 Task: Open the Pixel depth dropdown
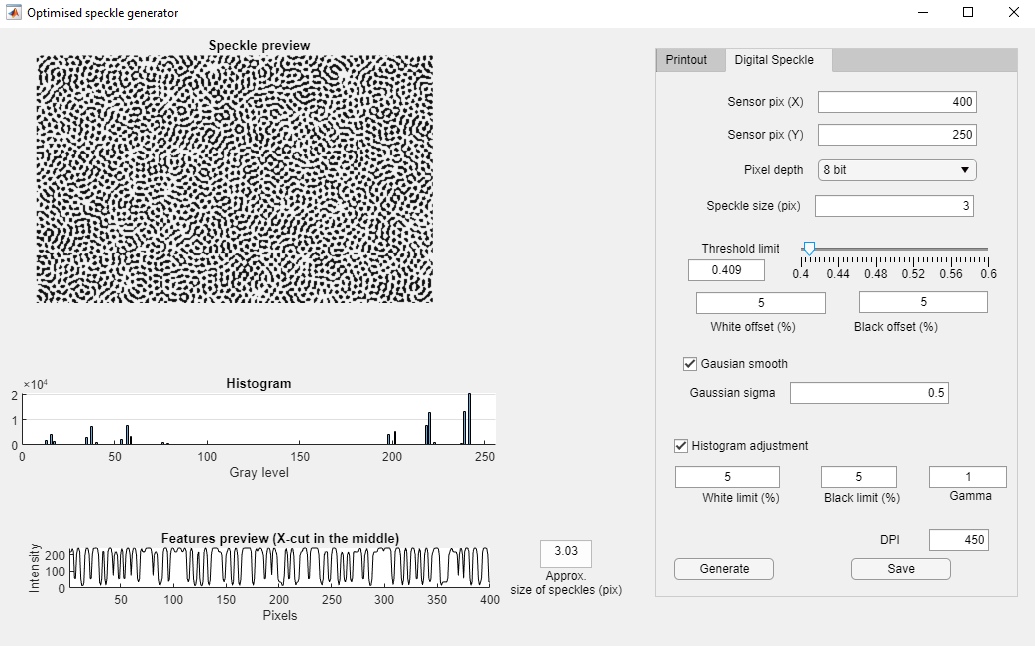897,170
